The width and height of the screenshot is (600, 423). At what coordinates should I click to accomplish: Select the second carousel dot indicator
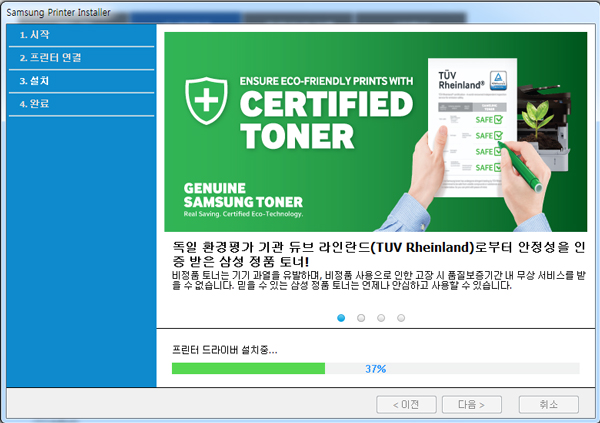[361, 317]
